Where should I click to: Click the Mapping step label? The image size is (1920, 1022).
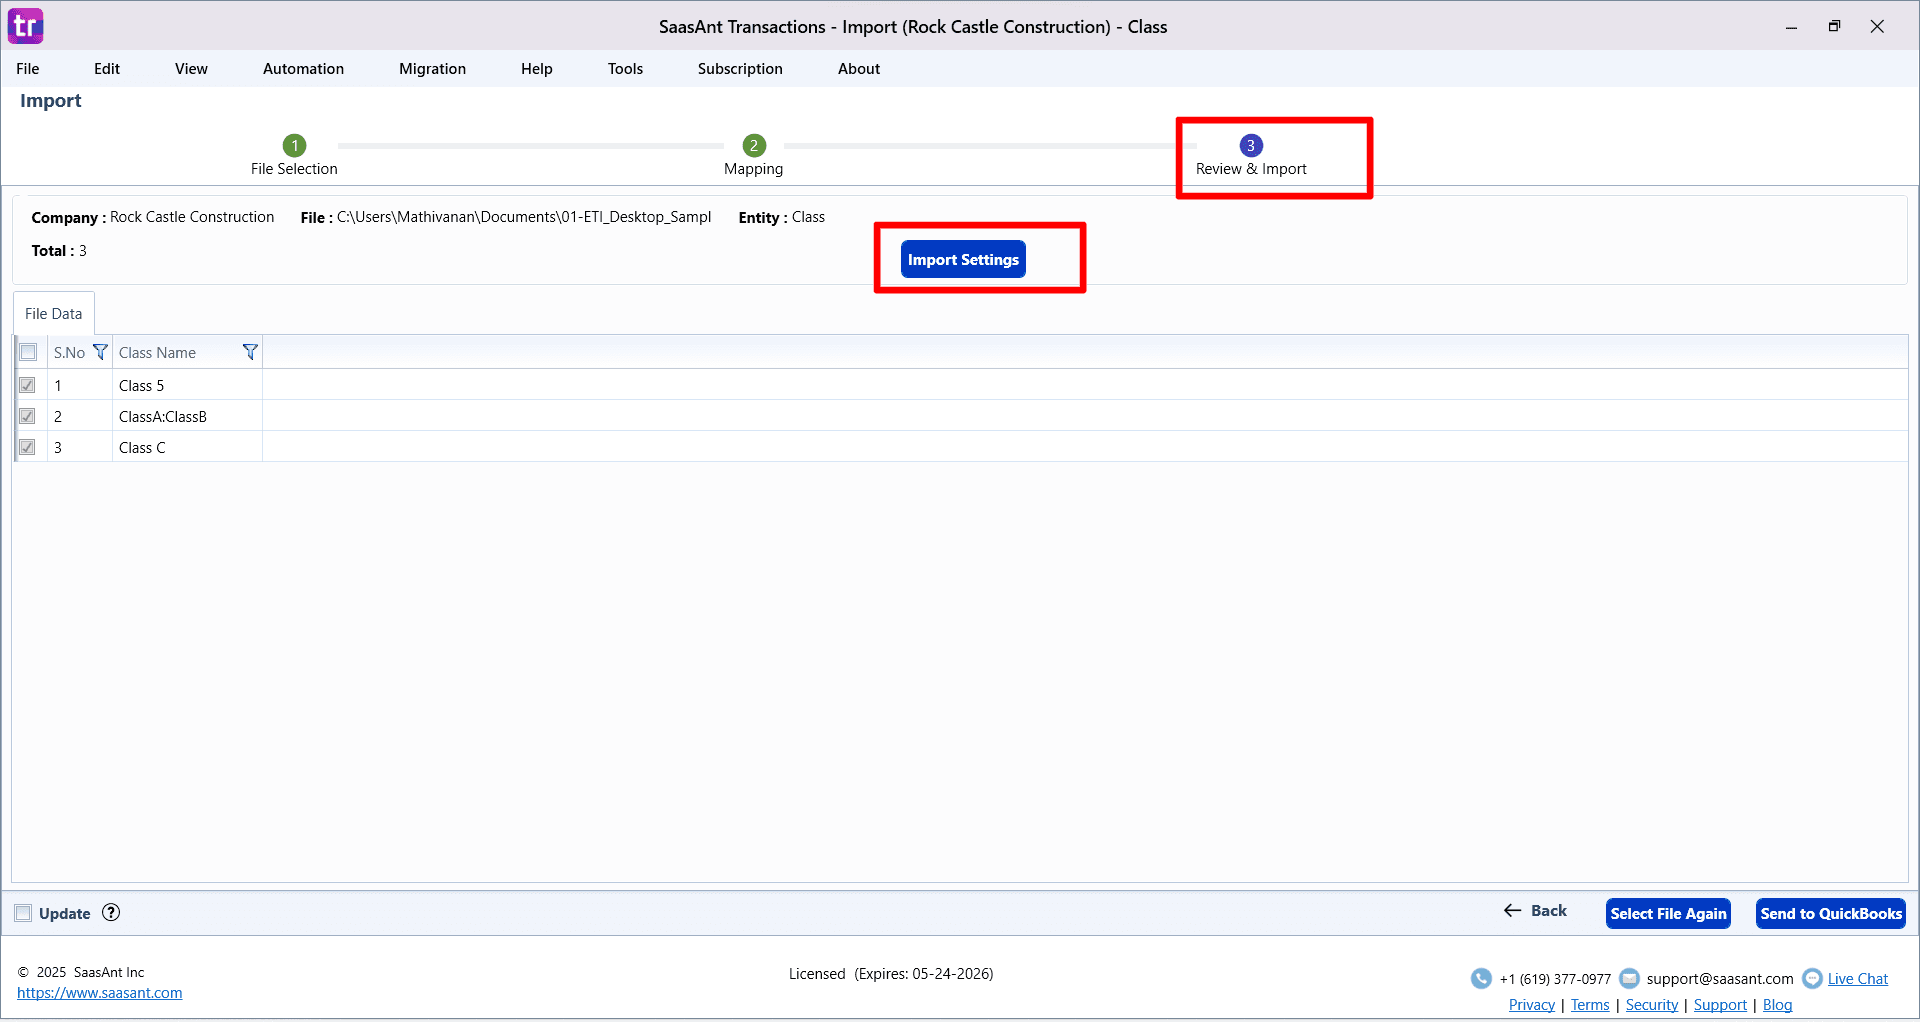tap(754, 169)
